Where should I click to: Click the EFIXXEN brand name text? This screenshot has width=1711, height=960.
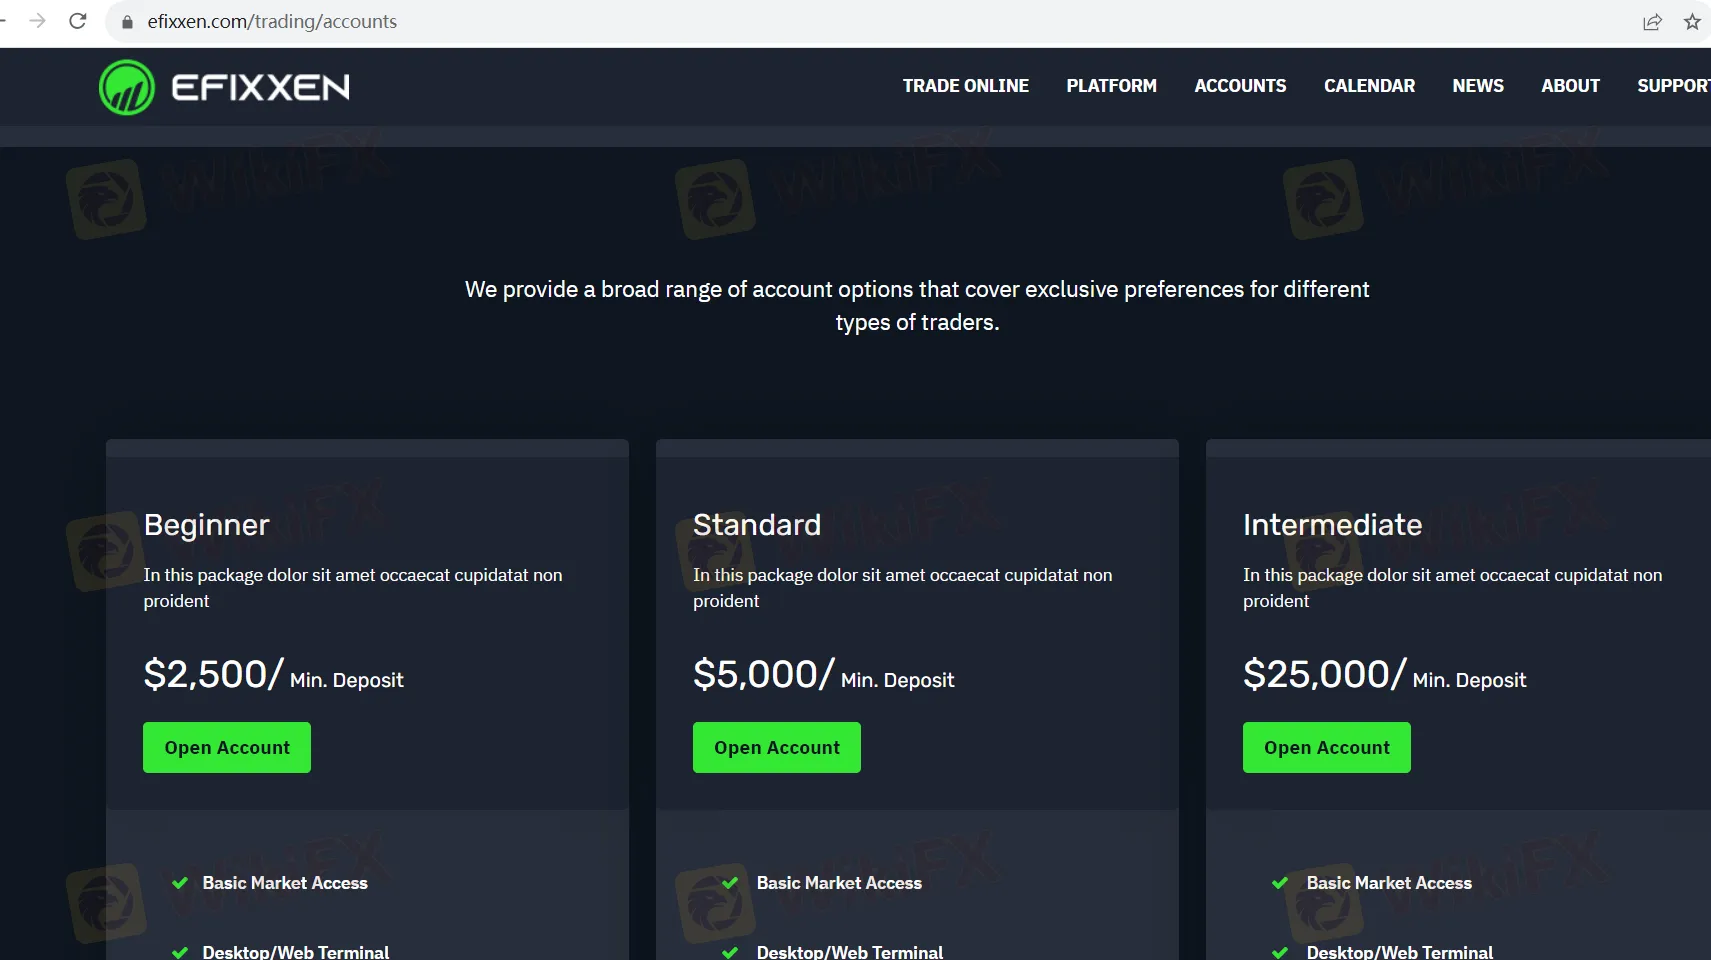click(260, 88)
